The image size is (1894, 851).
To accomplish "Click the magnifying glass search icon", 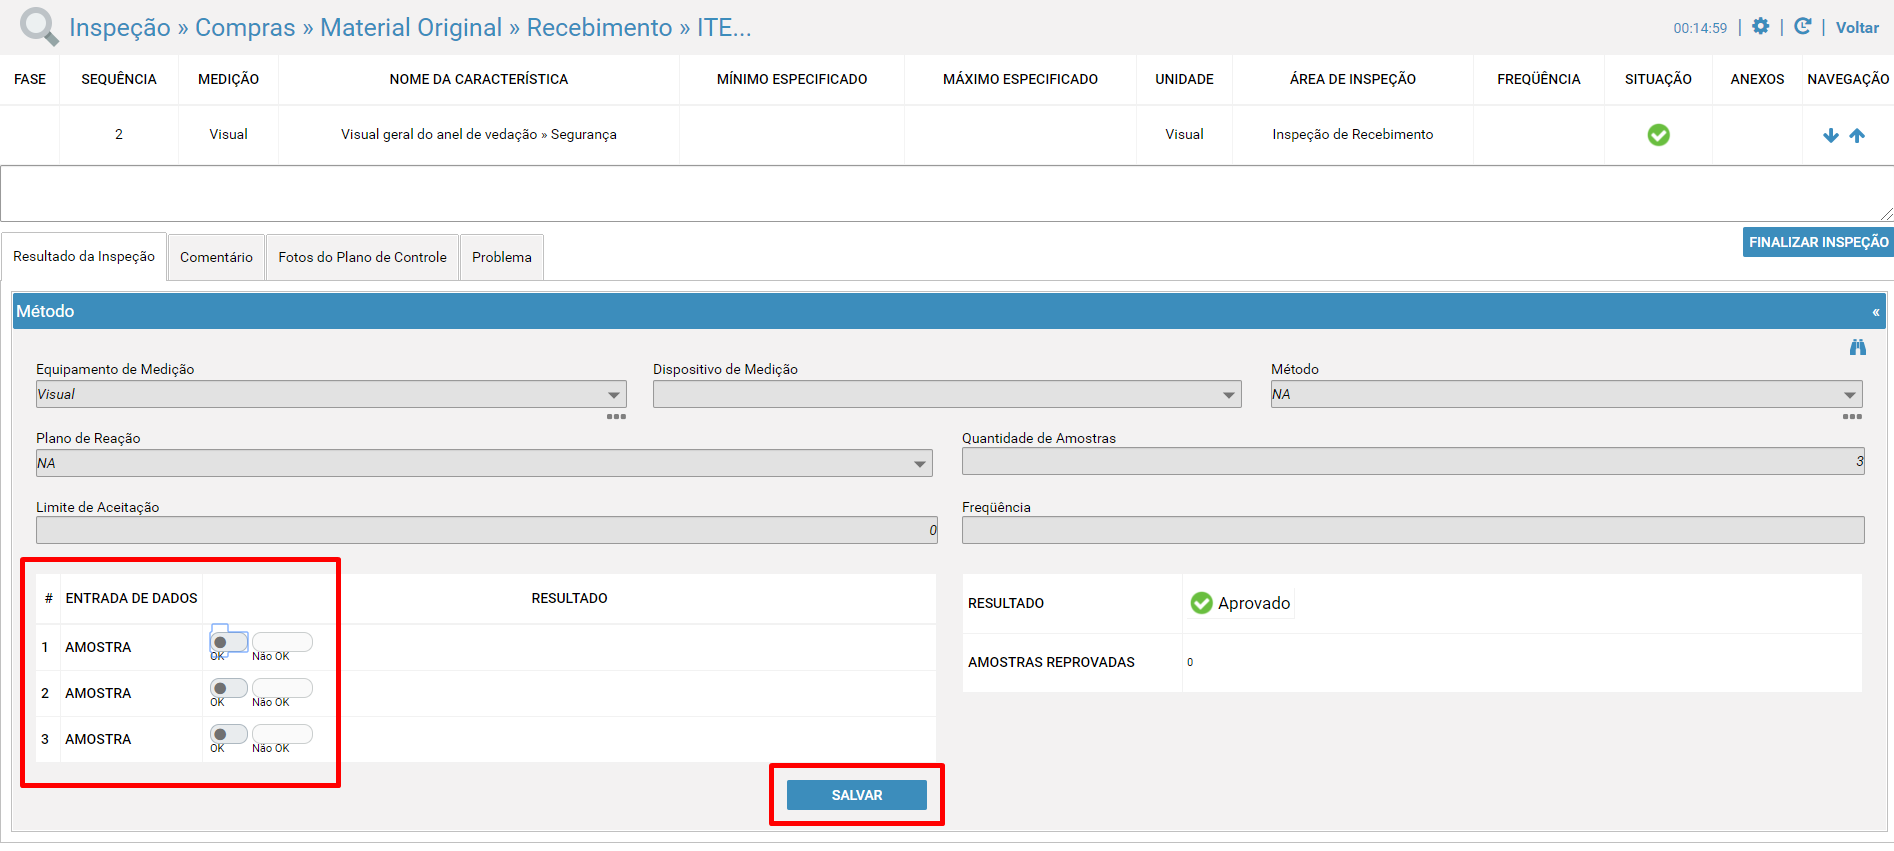I will [x=39, y=26].
